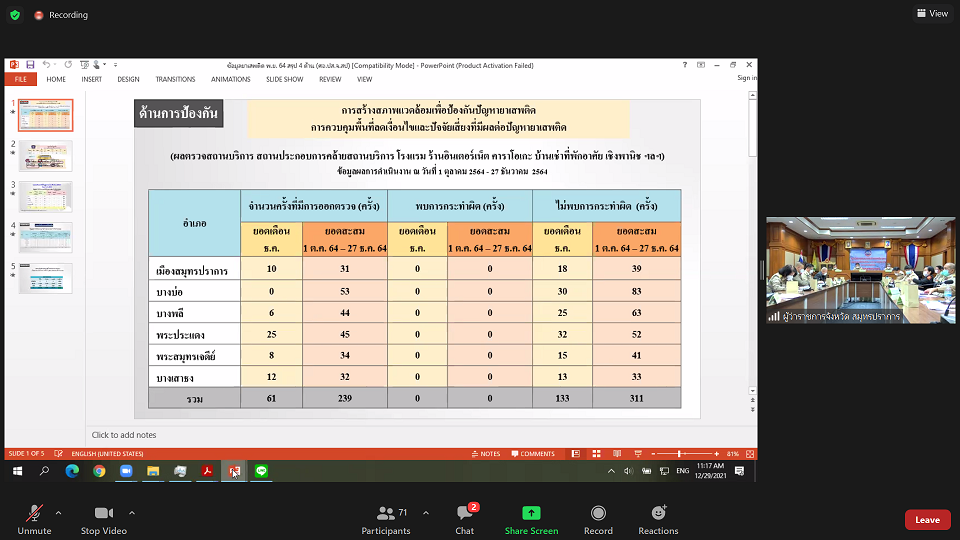Expand video options arrow next to Stop Video
This screenshot has width=960, height=540.
pyautogui.click(x=132, y=513)
